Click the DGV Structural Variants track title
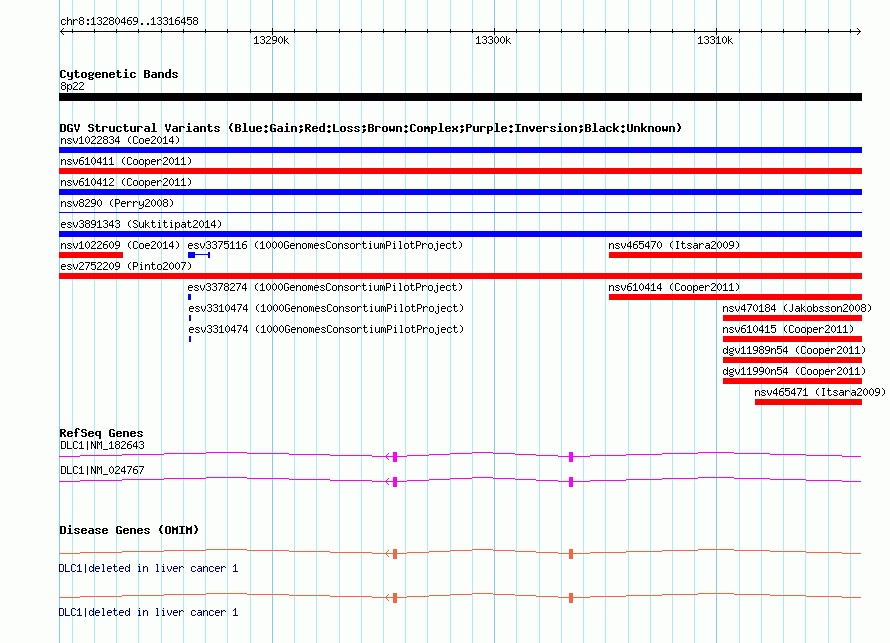This screenshot has width=890, height=643. point(370,128)
